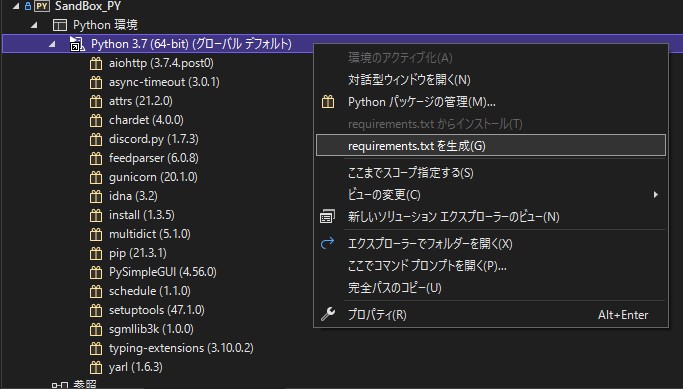The width and height of the screenshot is (683, 389).
Task: Click the window icon beside 新しいソリューション エクスプローラーのビュー
Action: coord(328,216)
